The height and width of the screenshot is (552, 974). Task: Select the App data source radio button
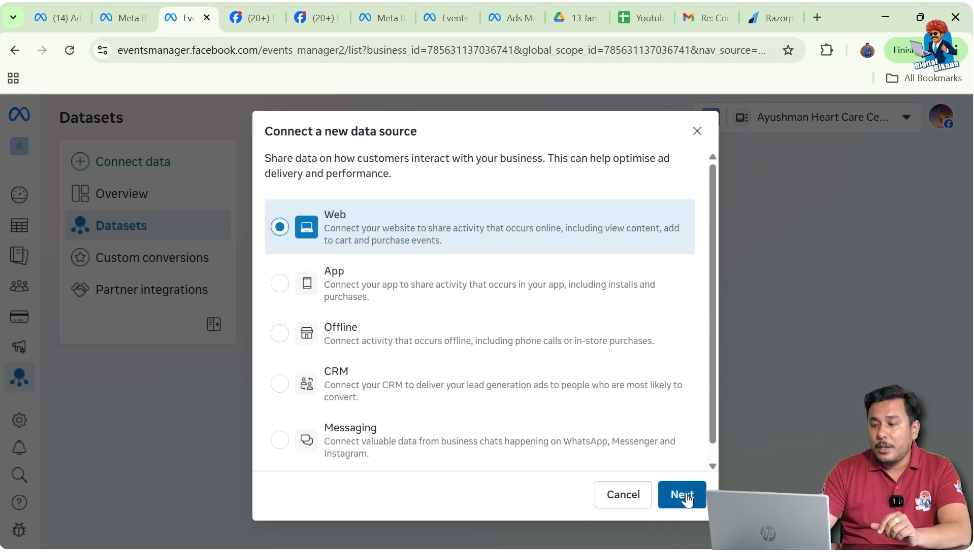click(x=280, y=283)
